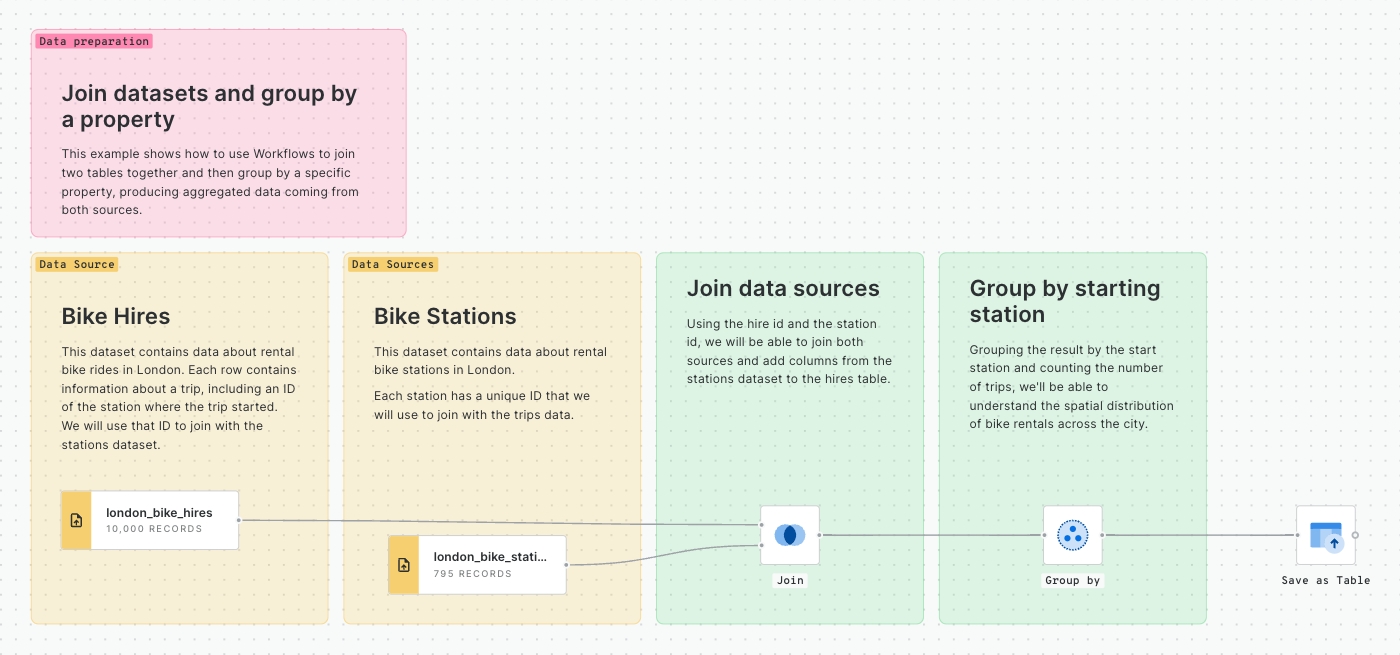Click the 'Group by starting station' heading
The image size is (1400, 655).
click(1064, 301)
